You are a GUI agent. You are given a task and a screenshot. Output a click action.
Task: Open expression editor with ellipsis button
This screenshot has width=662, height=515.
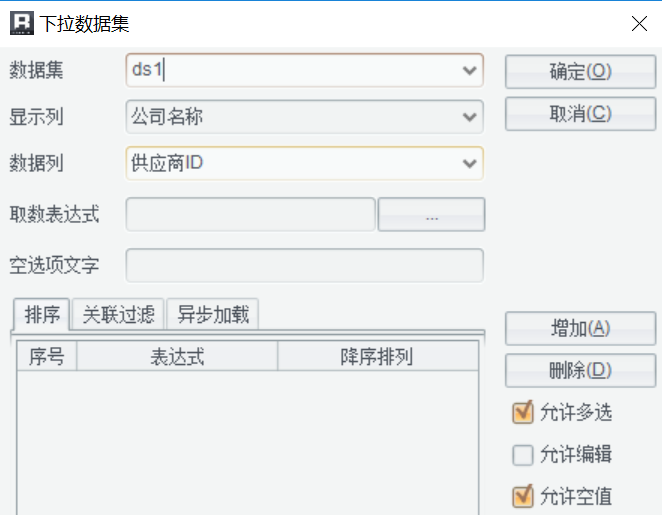[x=431, y=215]
